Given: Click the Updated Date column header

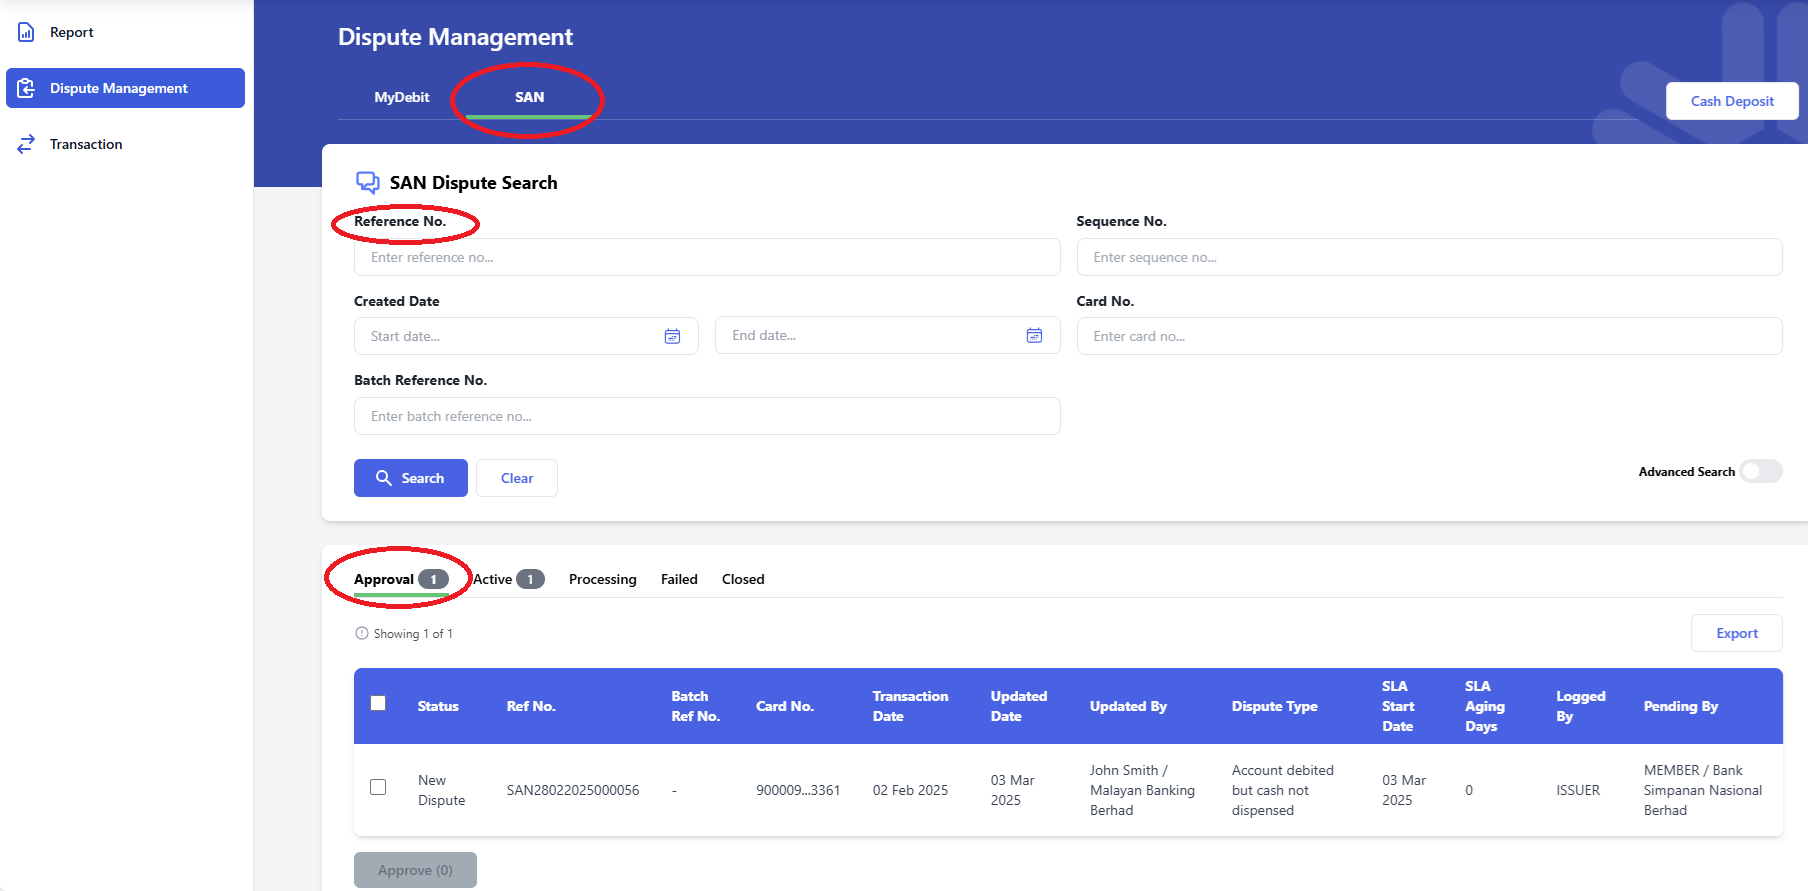Looking at the screenshot, I should coord(1019,706).
